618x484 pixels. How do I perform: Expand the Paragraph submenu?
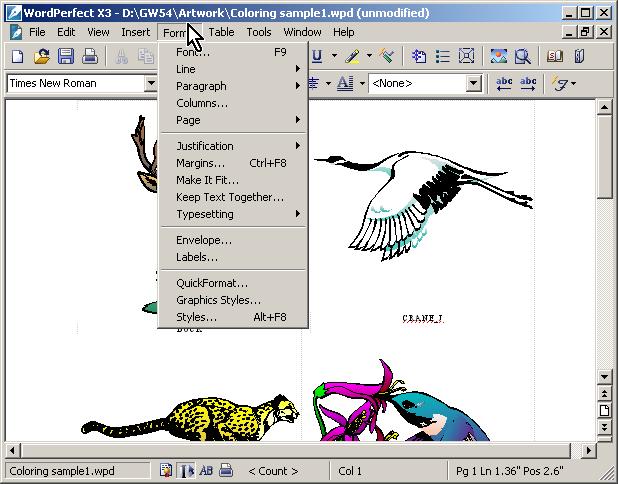coord(233,86)
